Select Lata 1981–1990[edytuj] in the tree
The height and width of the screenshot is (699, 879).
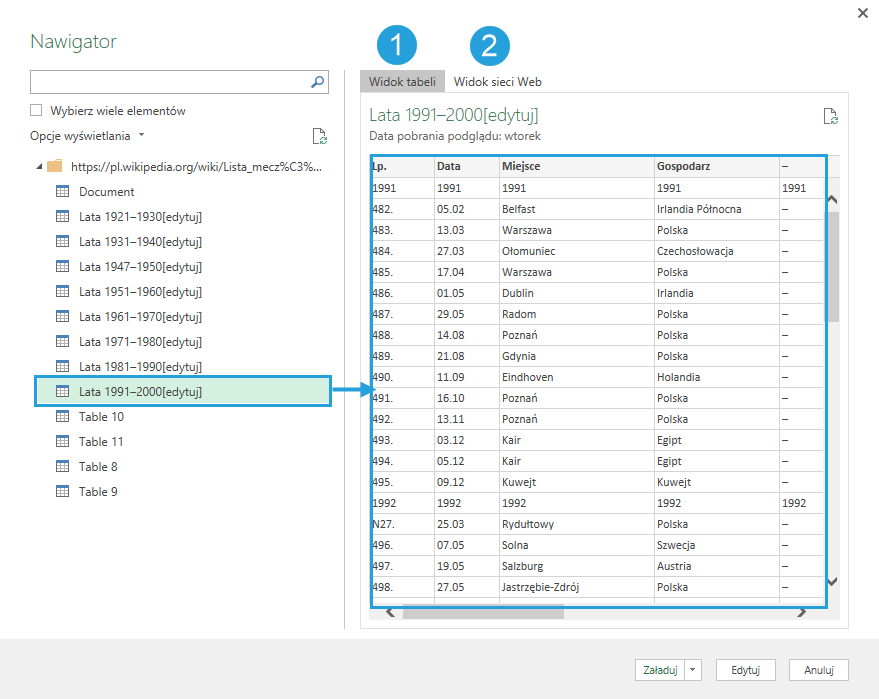tap(140, 367)
